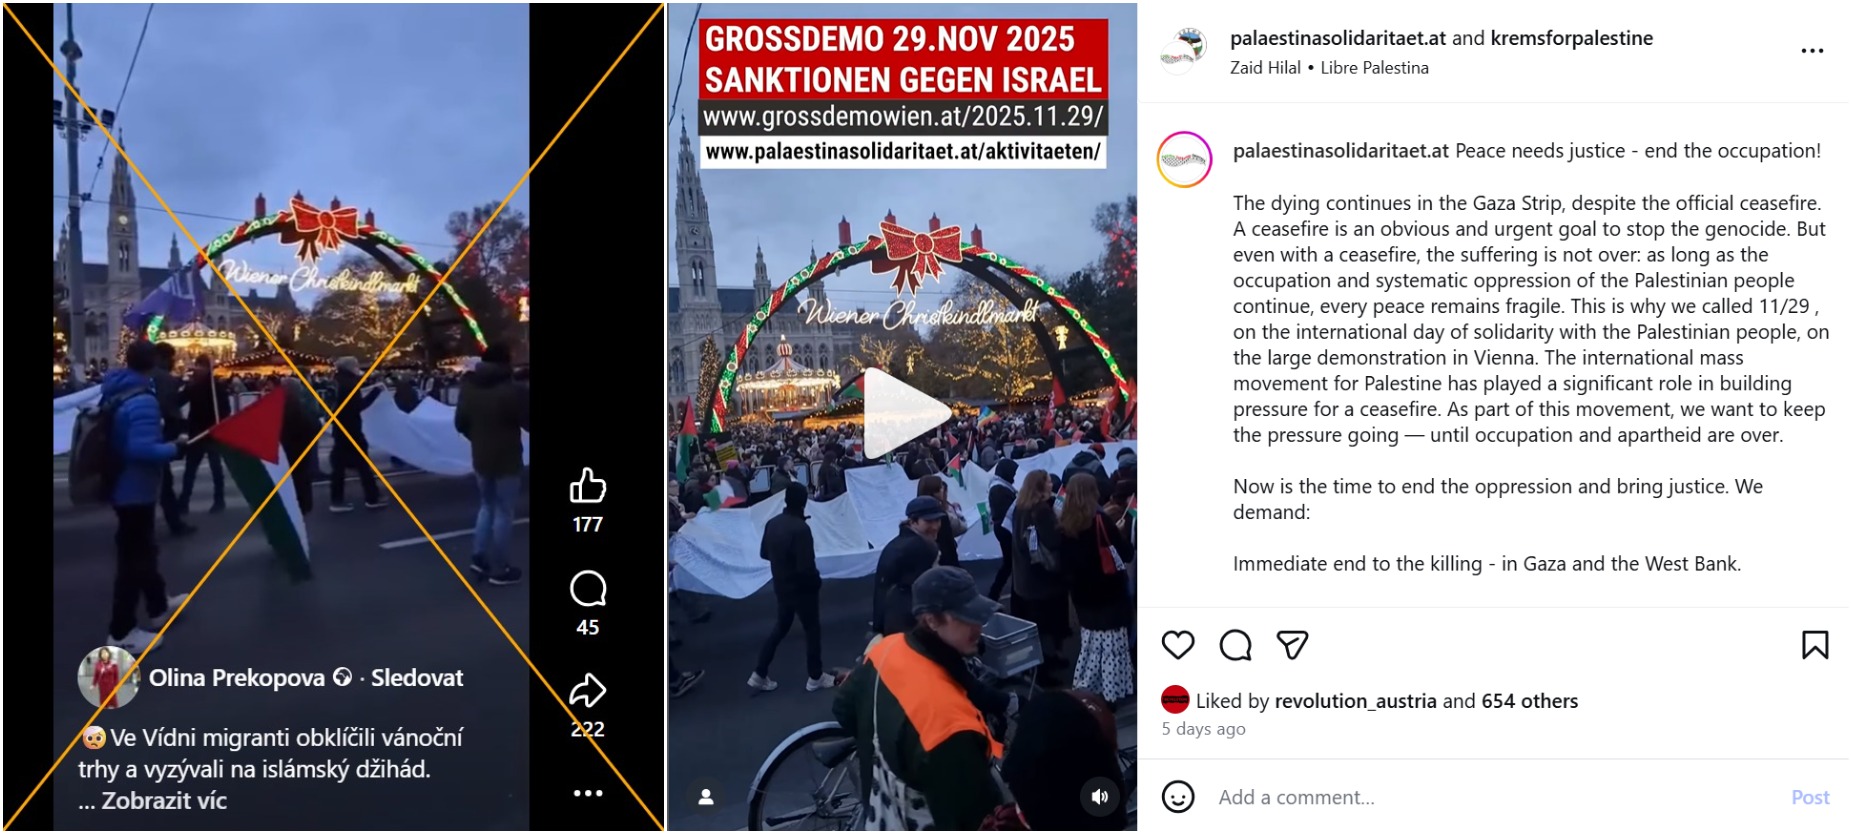Like the Instagram post with heart icon

point(1178,645)
